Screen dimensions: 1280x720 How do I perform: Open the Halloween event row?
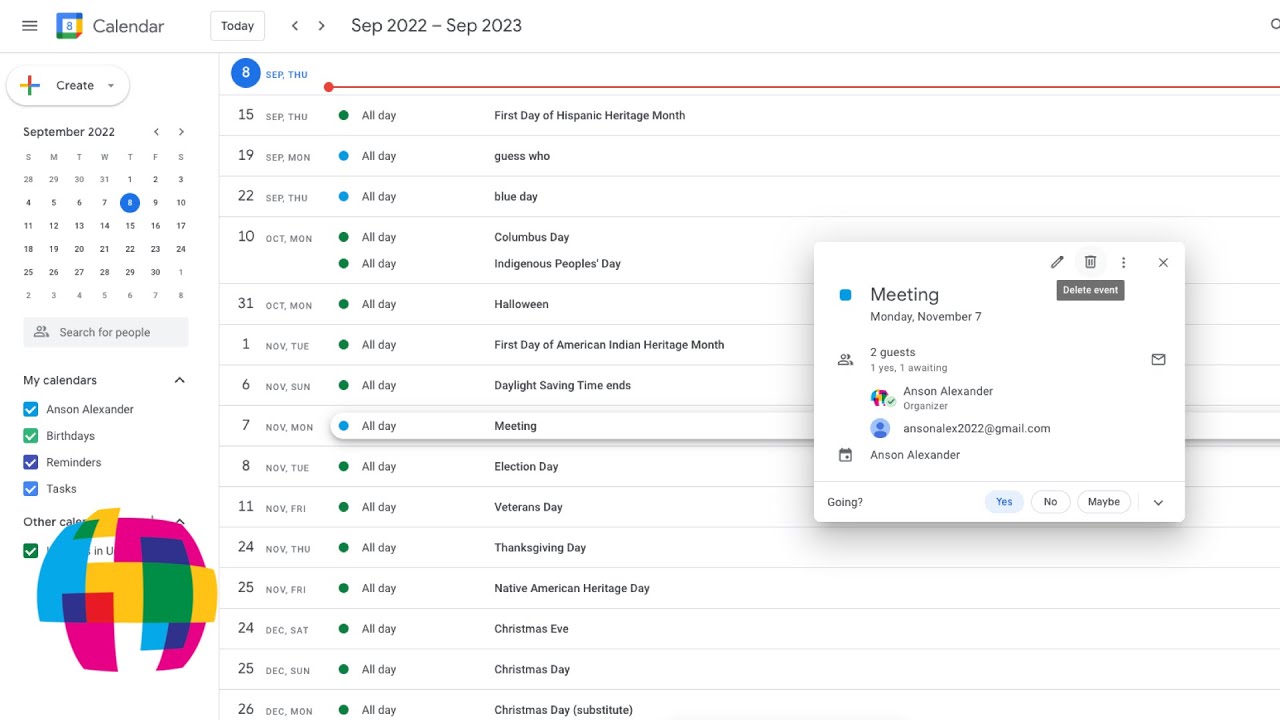[521, 304]
